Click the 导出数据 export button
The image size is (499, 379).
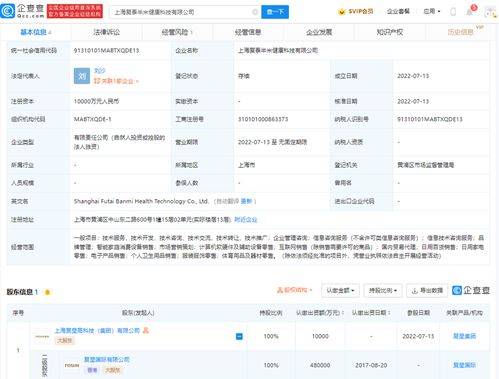(x=427, y=291)
